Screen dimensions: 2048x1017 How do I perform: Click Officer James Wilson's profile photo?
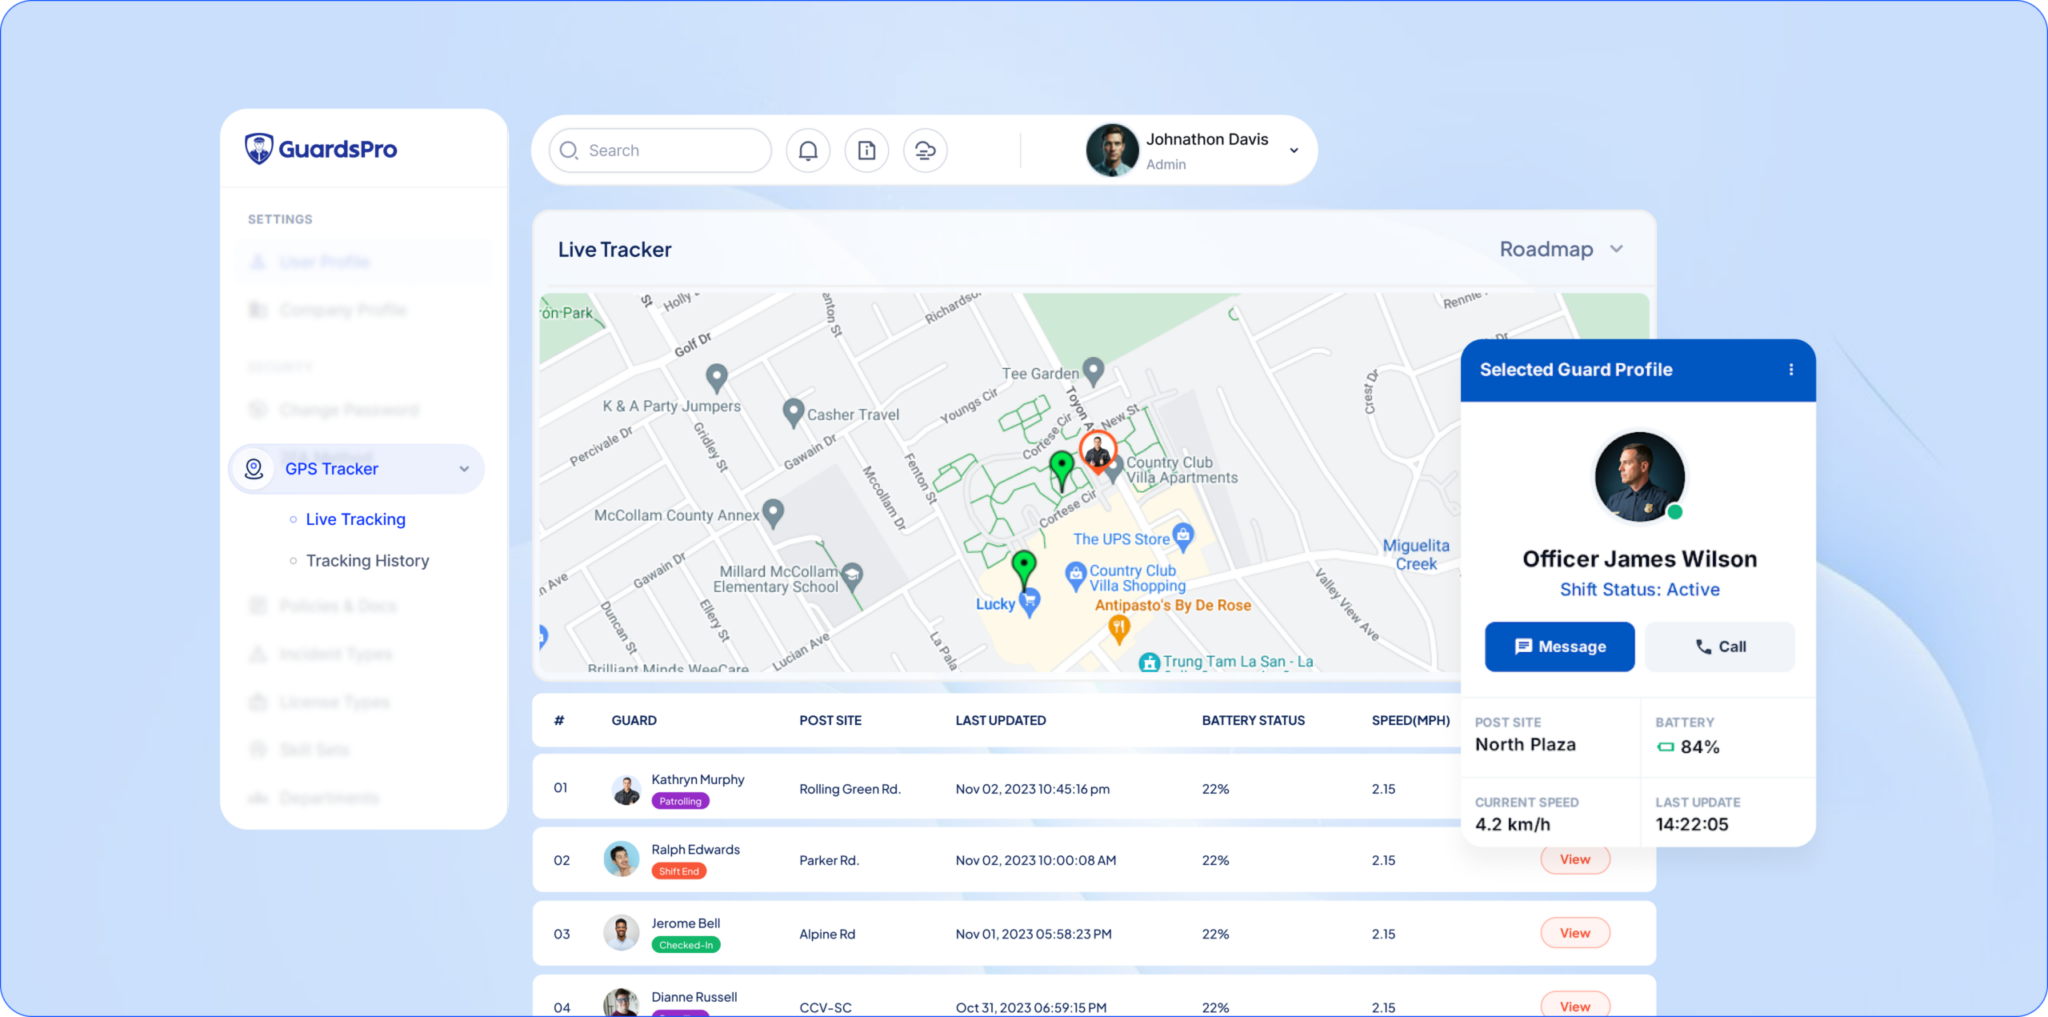pos(1639,476)
